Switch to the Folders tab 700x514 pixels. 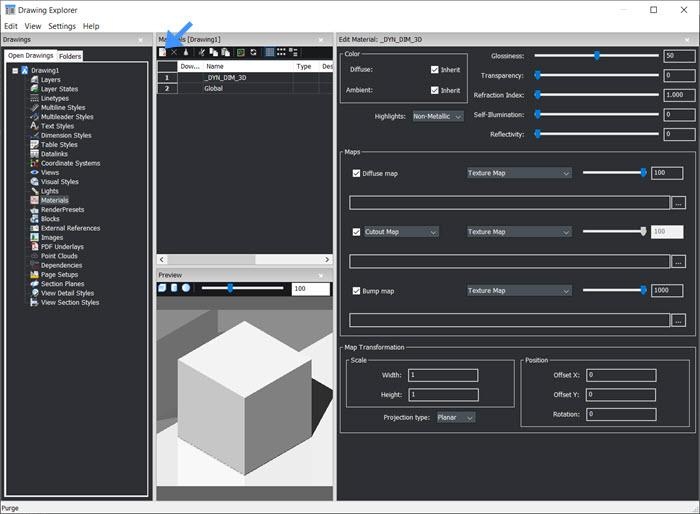tap(70, 56)
